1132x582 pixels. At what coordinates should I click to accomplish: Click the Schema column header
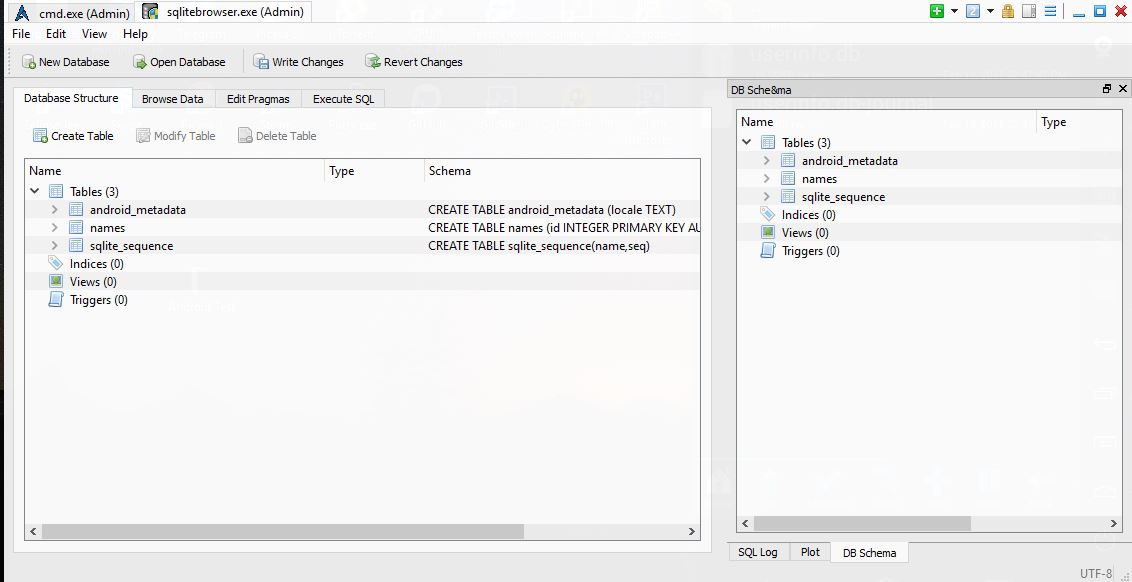pyautogui.click(x=450, y=171)
